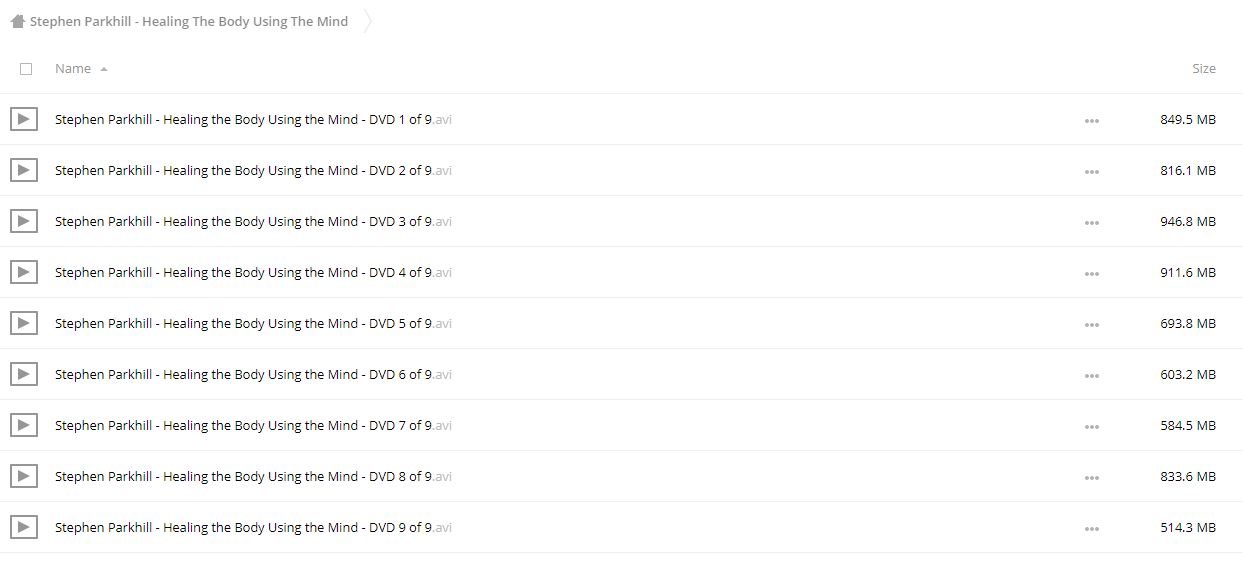This screenshot has height=563, width=1243.
Task: Open the three-dot options for DVD 6 of 9
Action: tap(1091, 376)
